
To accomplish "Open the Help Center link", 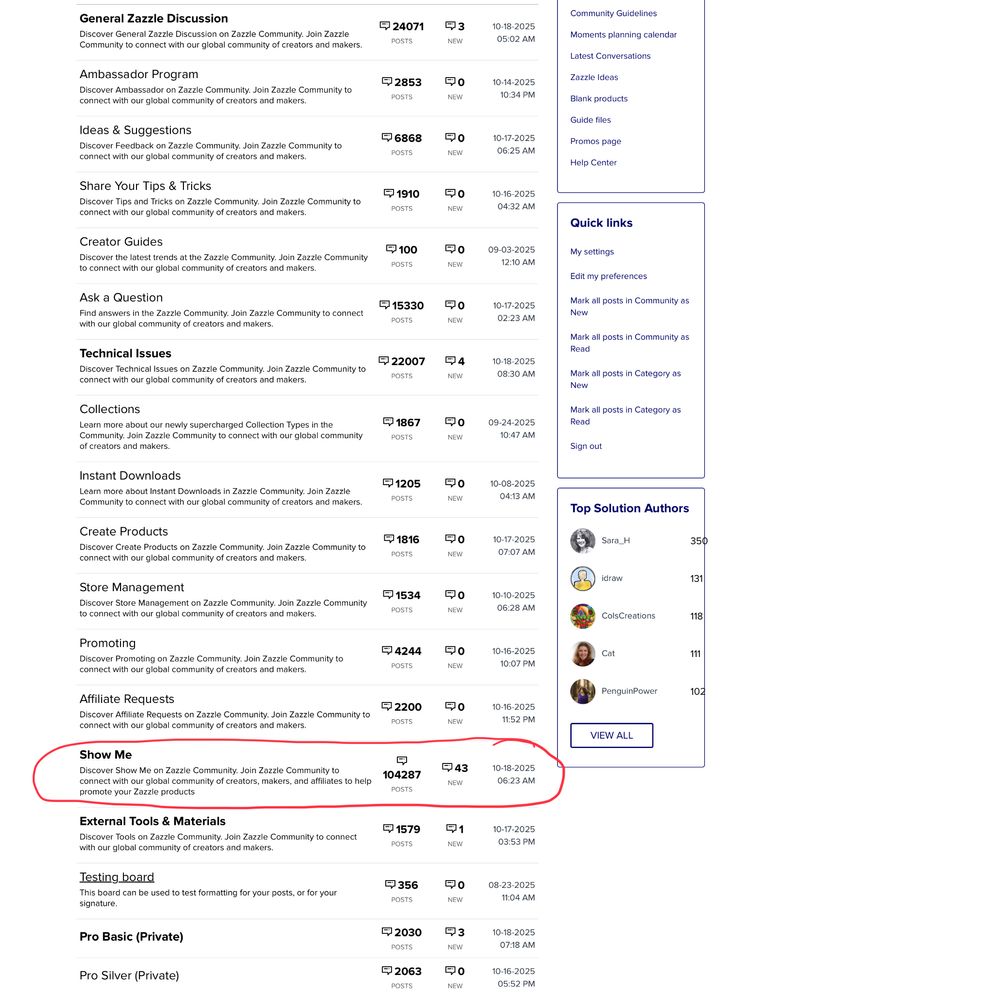I will [x=593, y=163].
